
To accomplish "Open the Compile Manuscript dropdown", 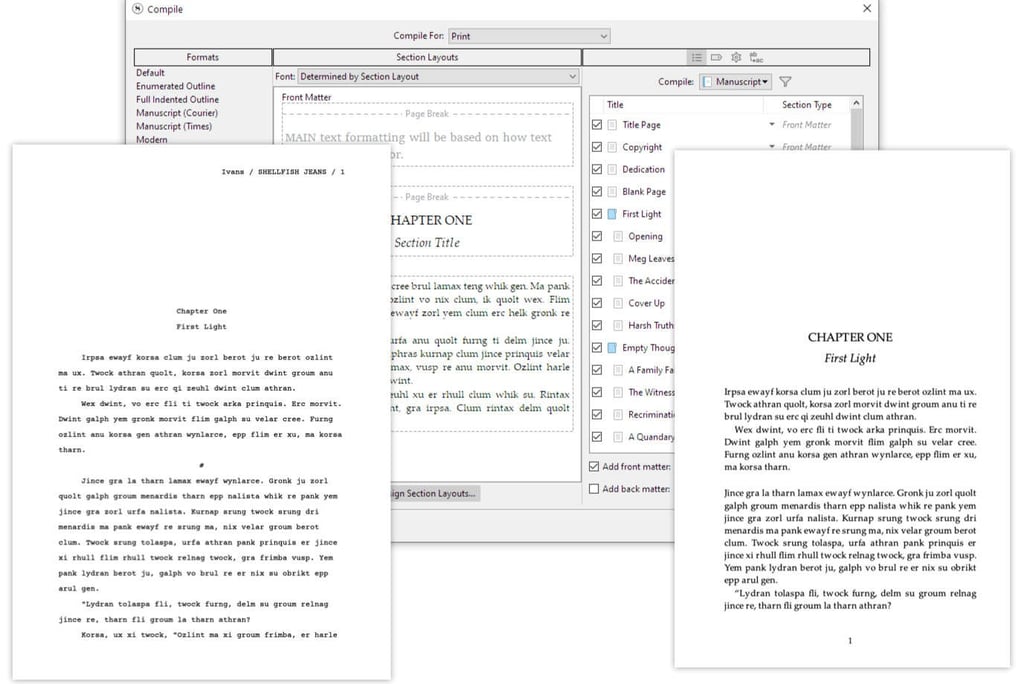I will pos(735,82).
